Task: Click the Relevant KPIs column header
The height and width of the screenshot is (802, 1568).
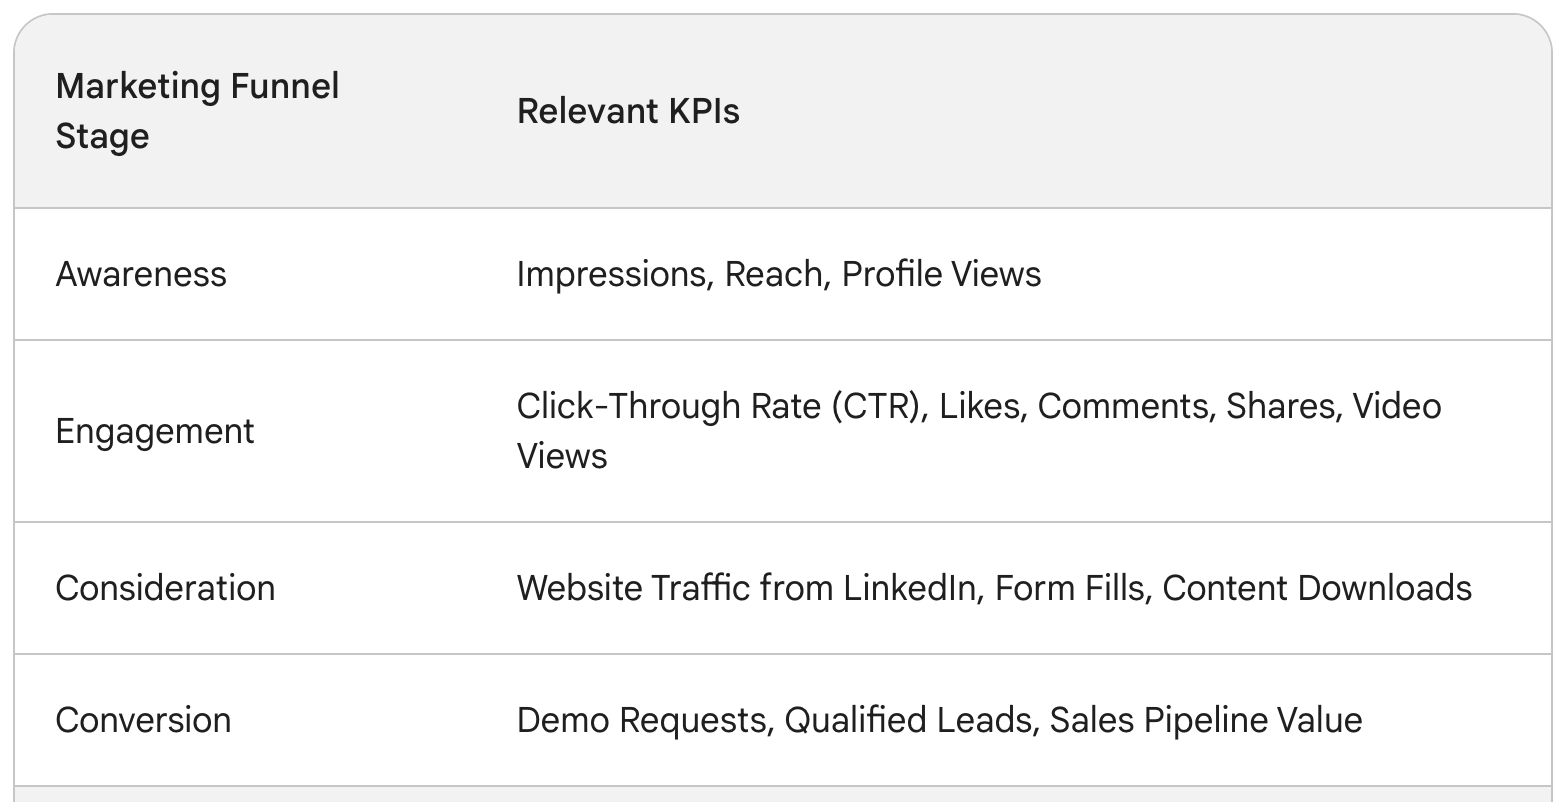Action: tap(628, 111)
